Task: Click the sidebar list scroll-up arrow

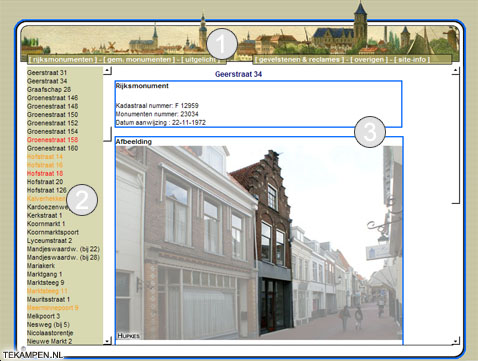Action: point(107,70)
